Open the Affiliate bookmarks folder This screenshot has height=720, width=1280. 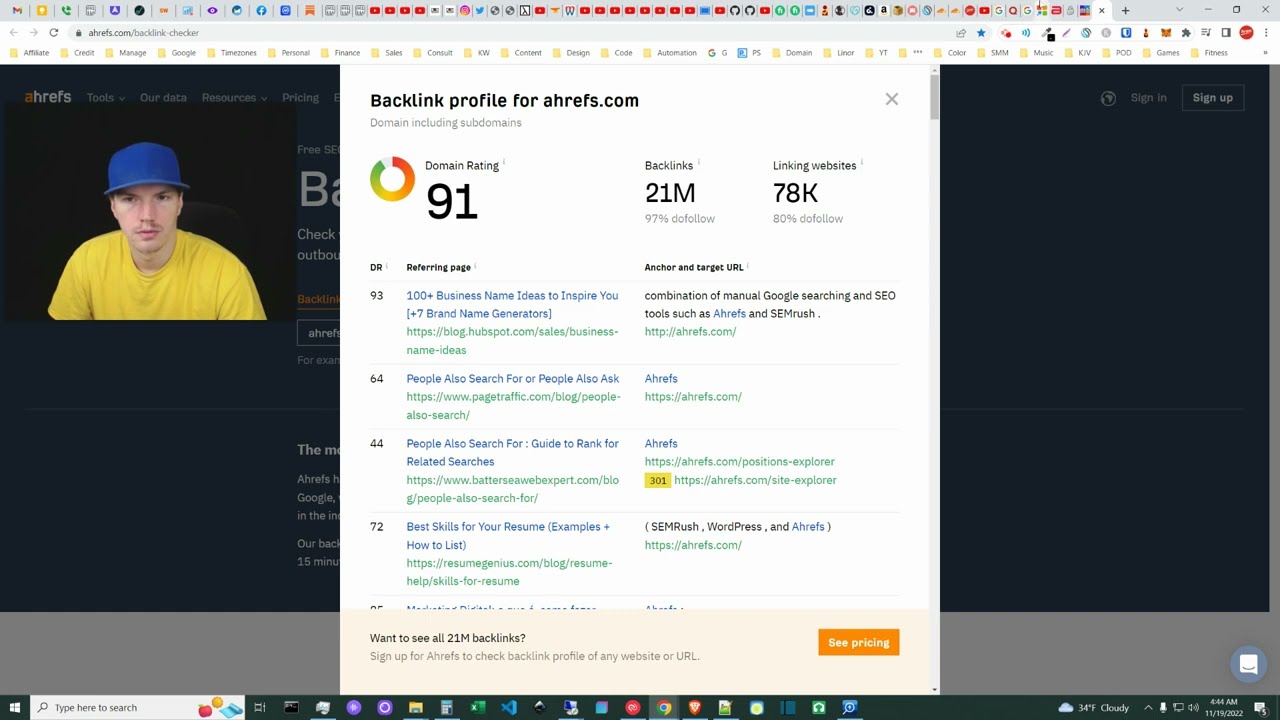(29, 53)
